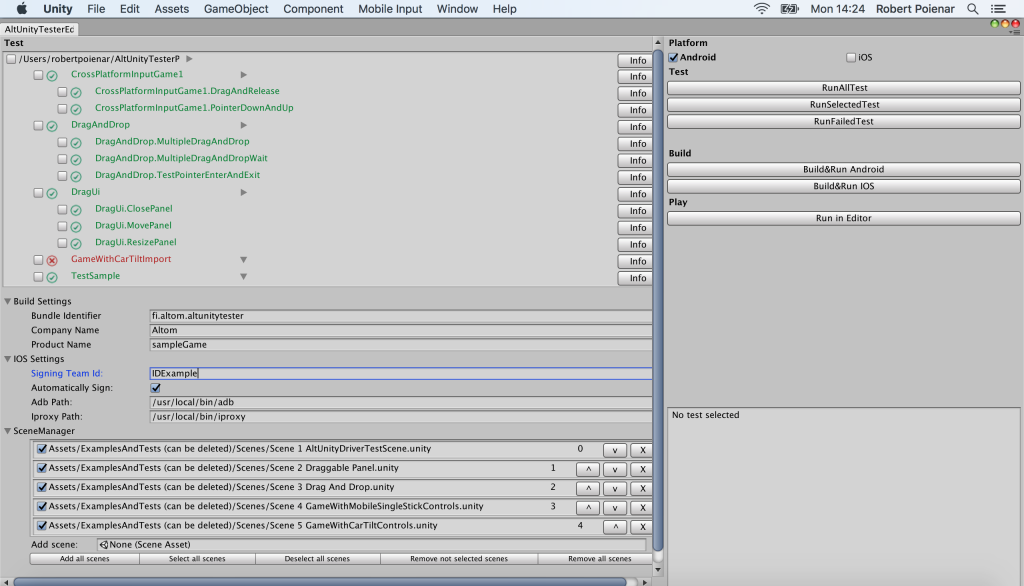Click the RunFailedTest button
The image size is (1024, 586).
point(844,122)
